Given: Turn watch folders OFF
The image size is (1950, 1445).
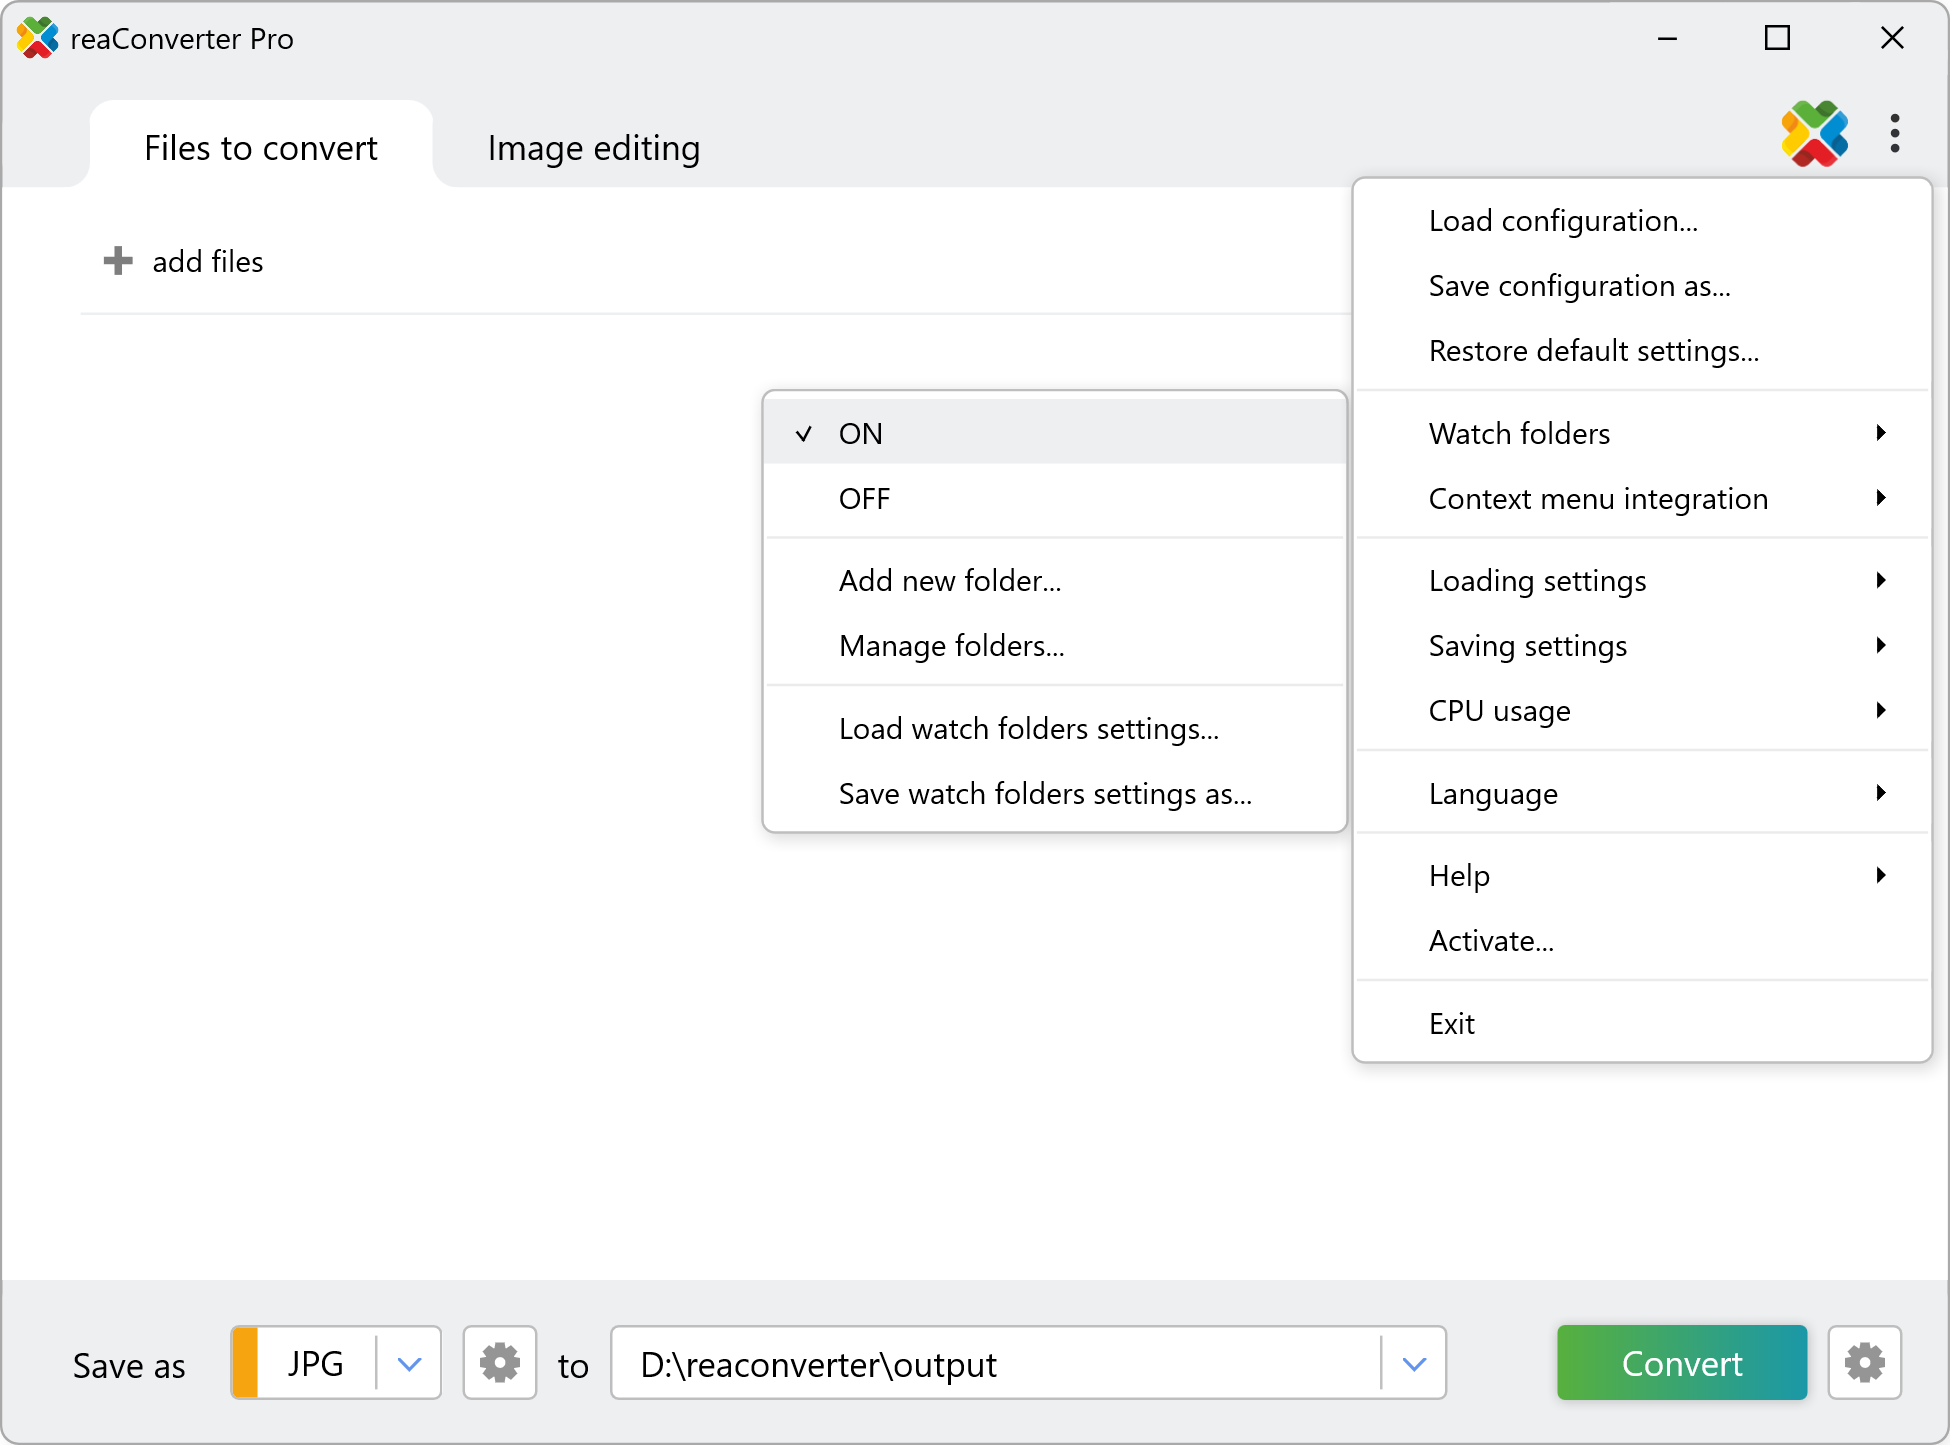Looking at the screenshot, I should [x=865, y=499].
